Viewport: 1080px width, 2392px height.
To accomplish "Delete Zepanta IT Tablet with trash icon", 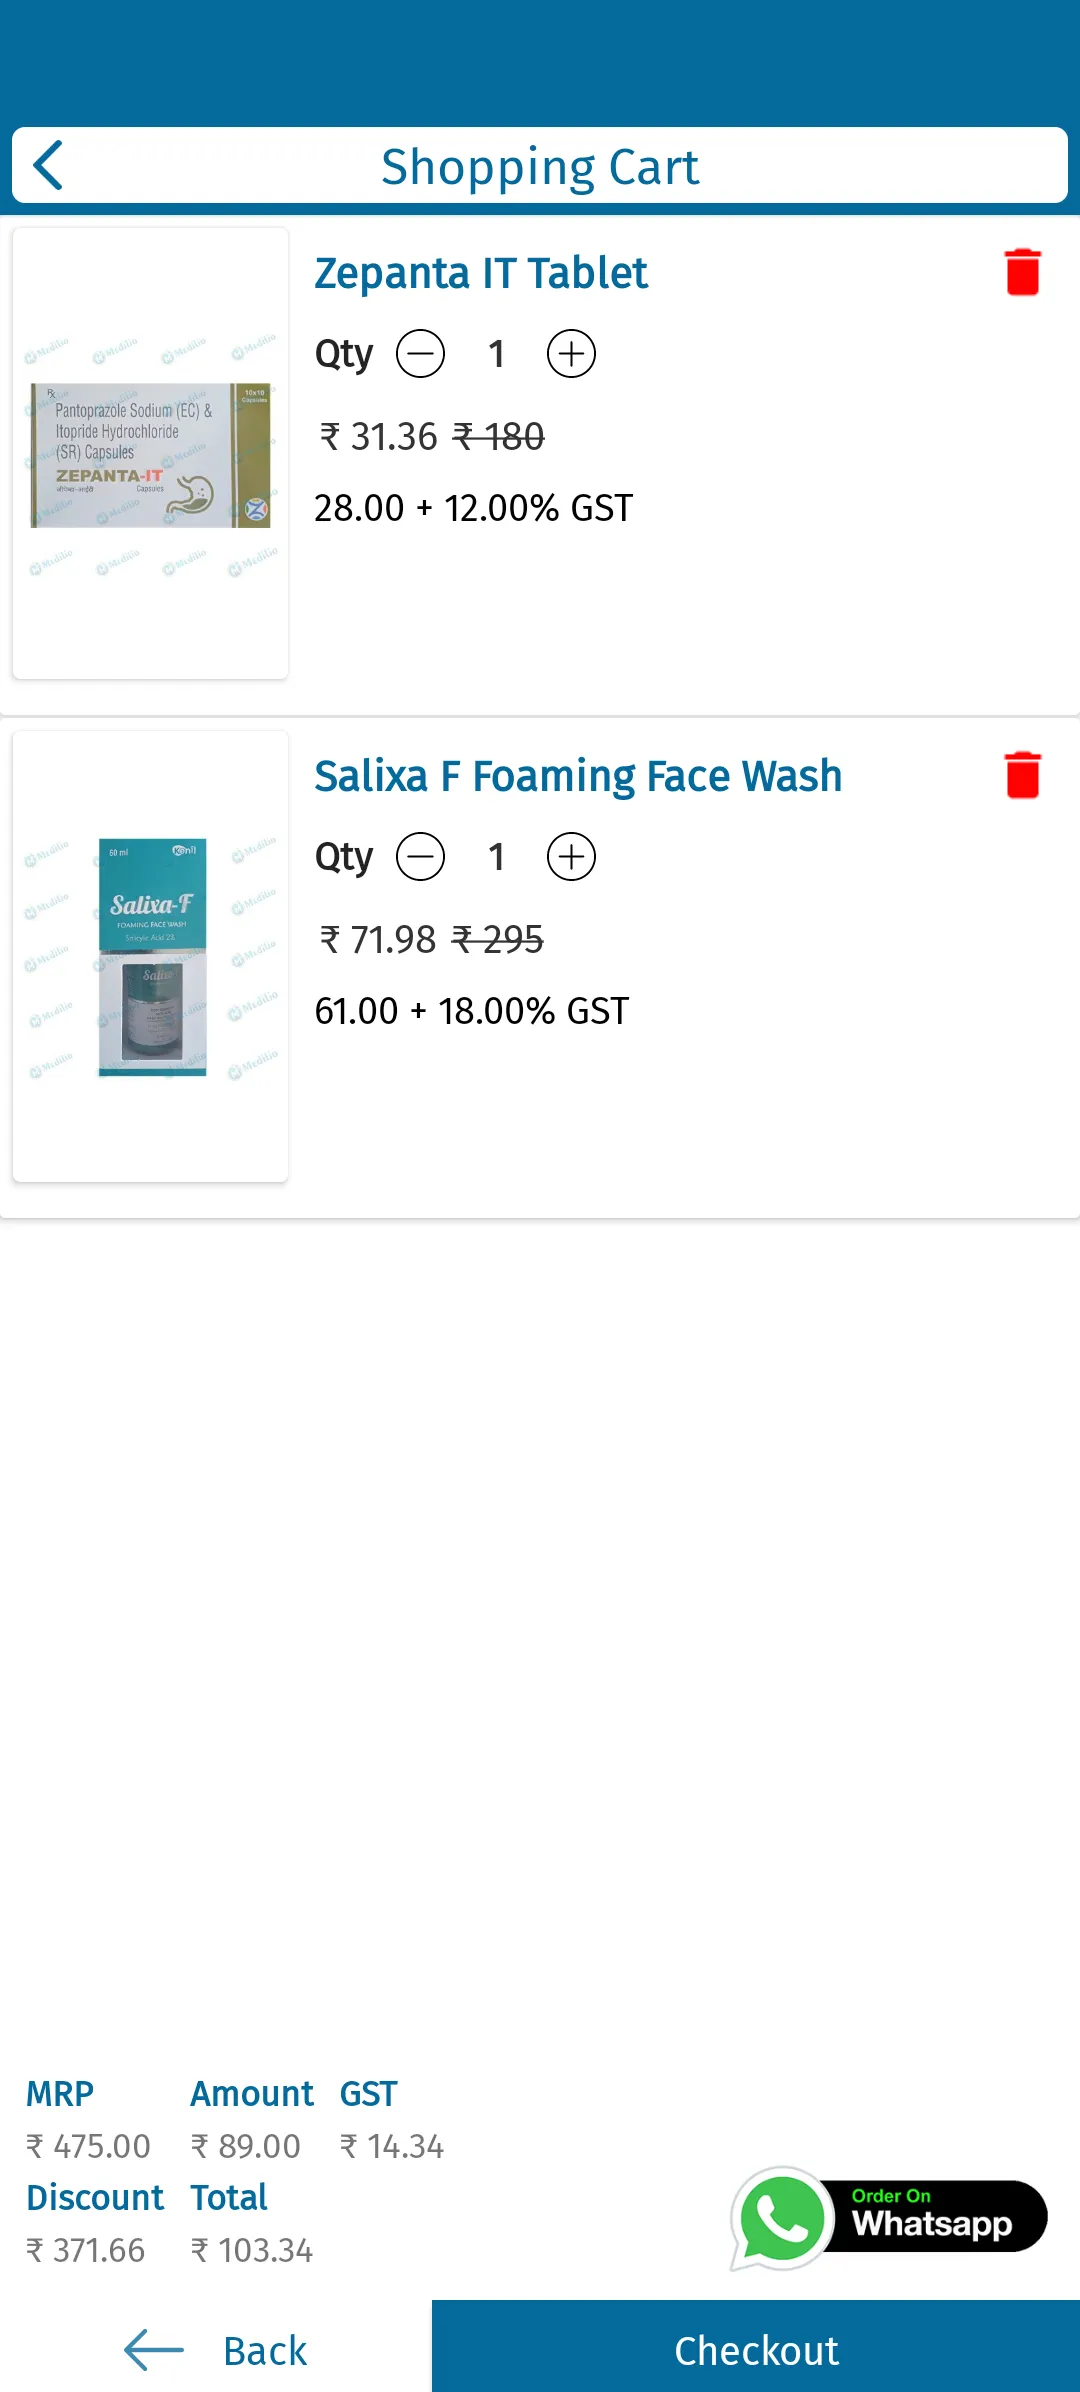I will coord(1022,272).
